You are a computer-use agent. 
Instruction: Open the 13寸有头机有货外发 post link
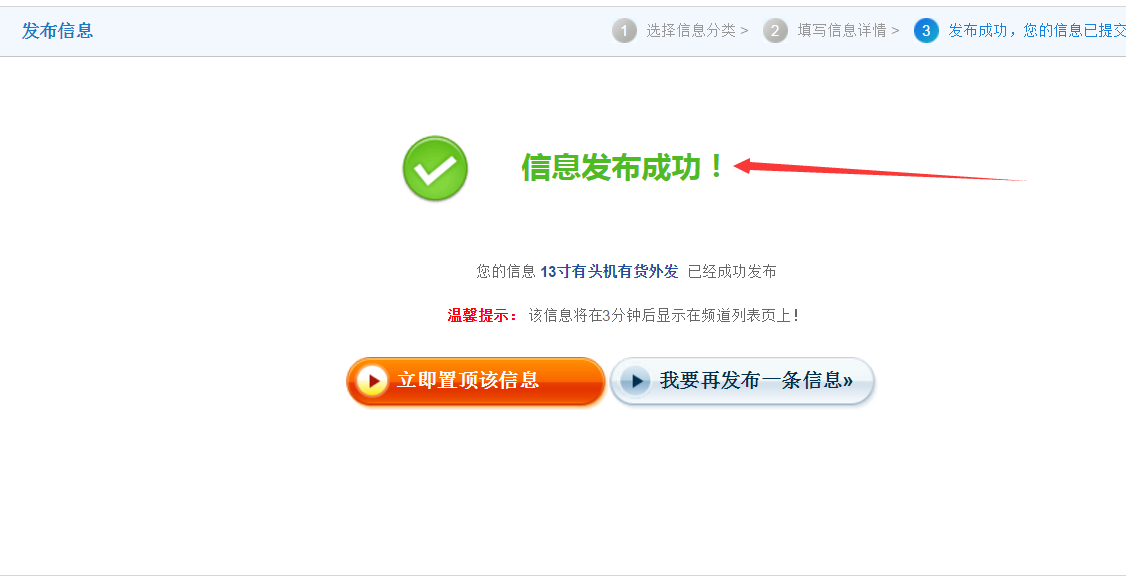(x=609, y=271)
